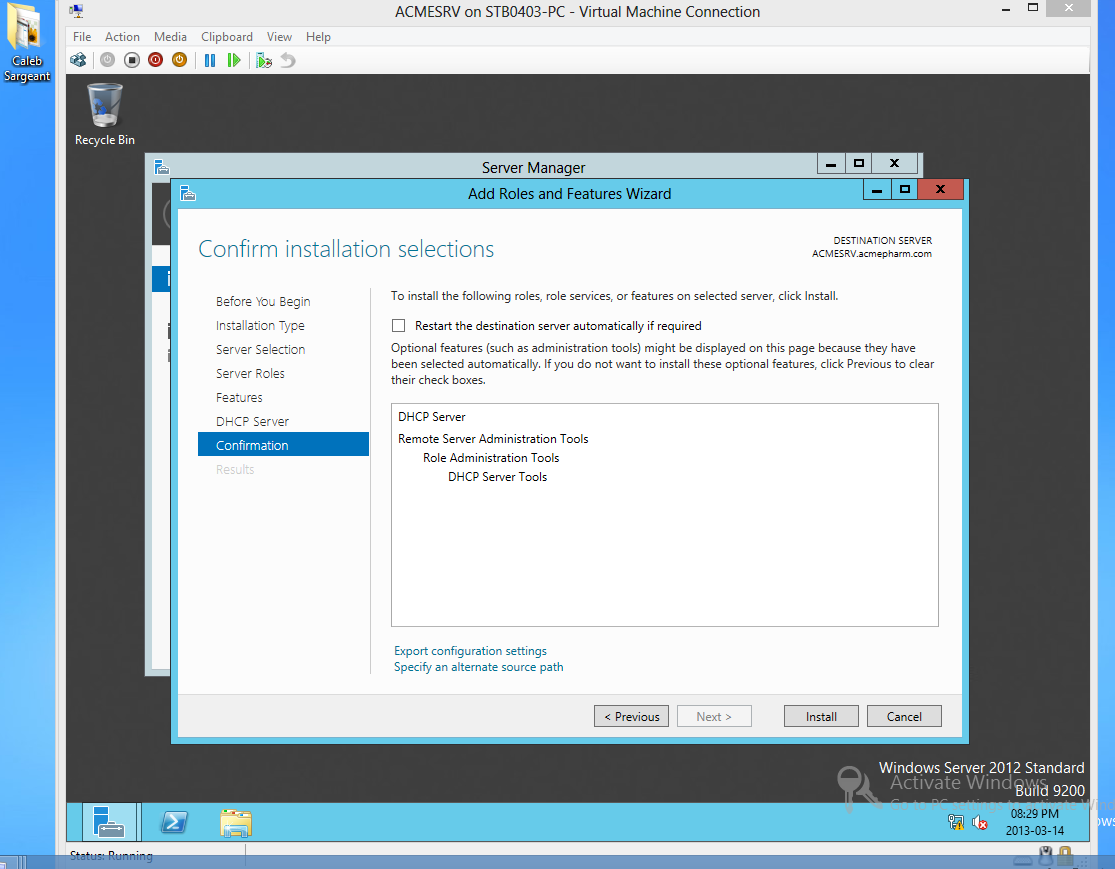The height and width of the screenshot is (869, 1115).
Task: Click the grayed Results step
Action: pos(235,469)
